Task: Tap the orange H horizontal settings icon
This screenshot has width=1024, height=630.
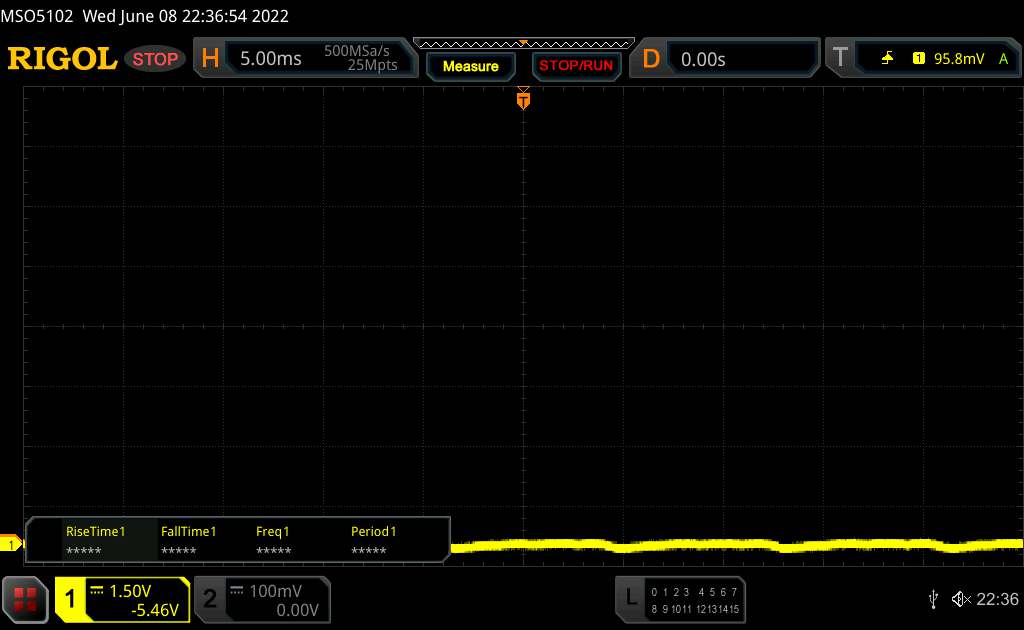Action: coord(210,59)
